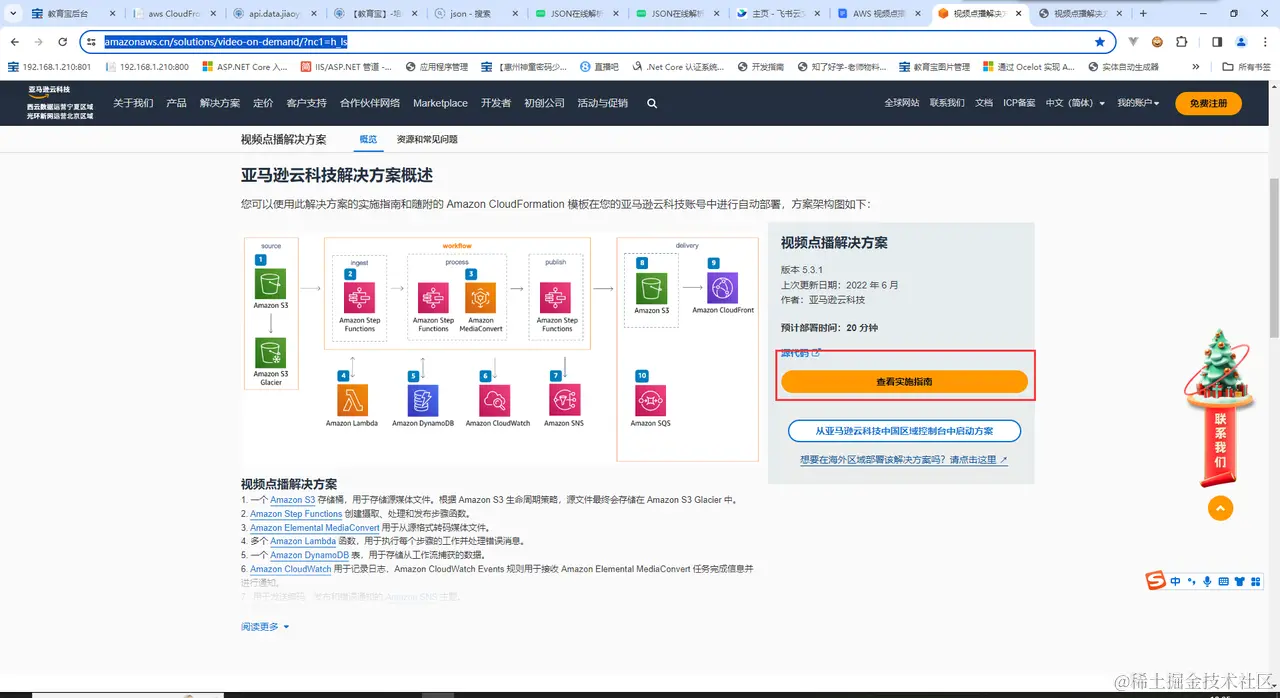Viewport: 1280px width, 698px height.
Task: Open a new browser tab with plus icon
Action: click(1143, 14)
